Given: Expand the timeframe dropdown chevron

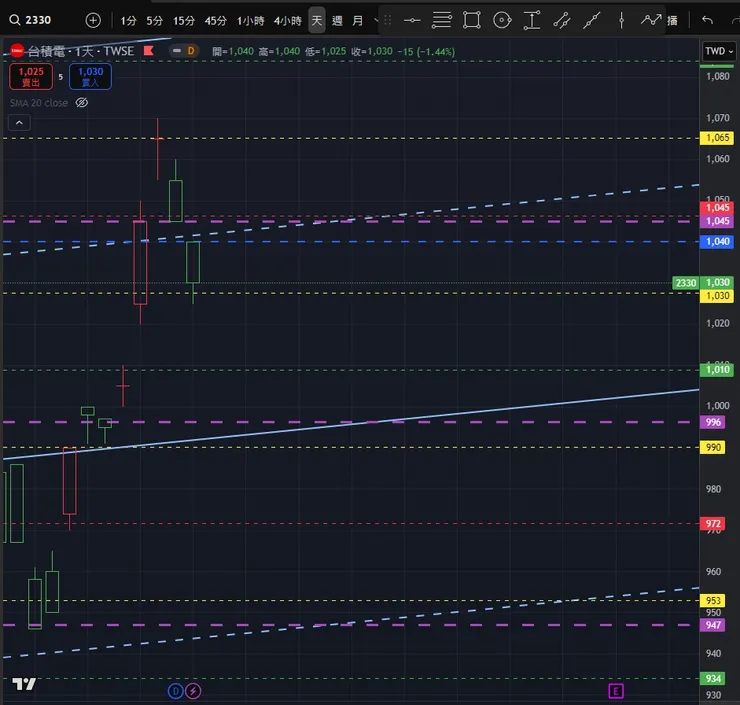Looking at the screenshot, I should click(x=376, y=21).
